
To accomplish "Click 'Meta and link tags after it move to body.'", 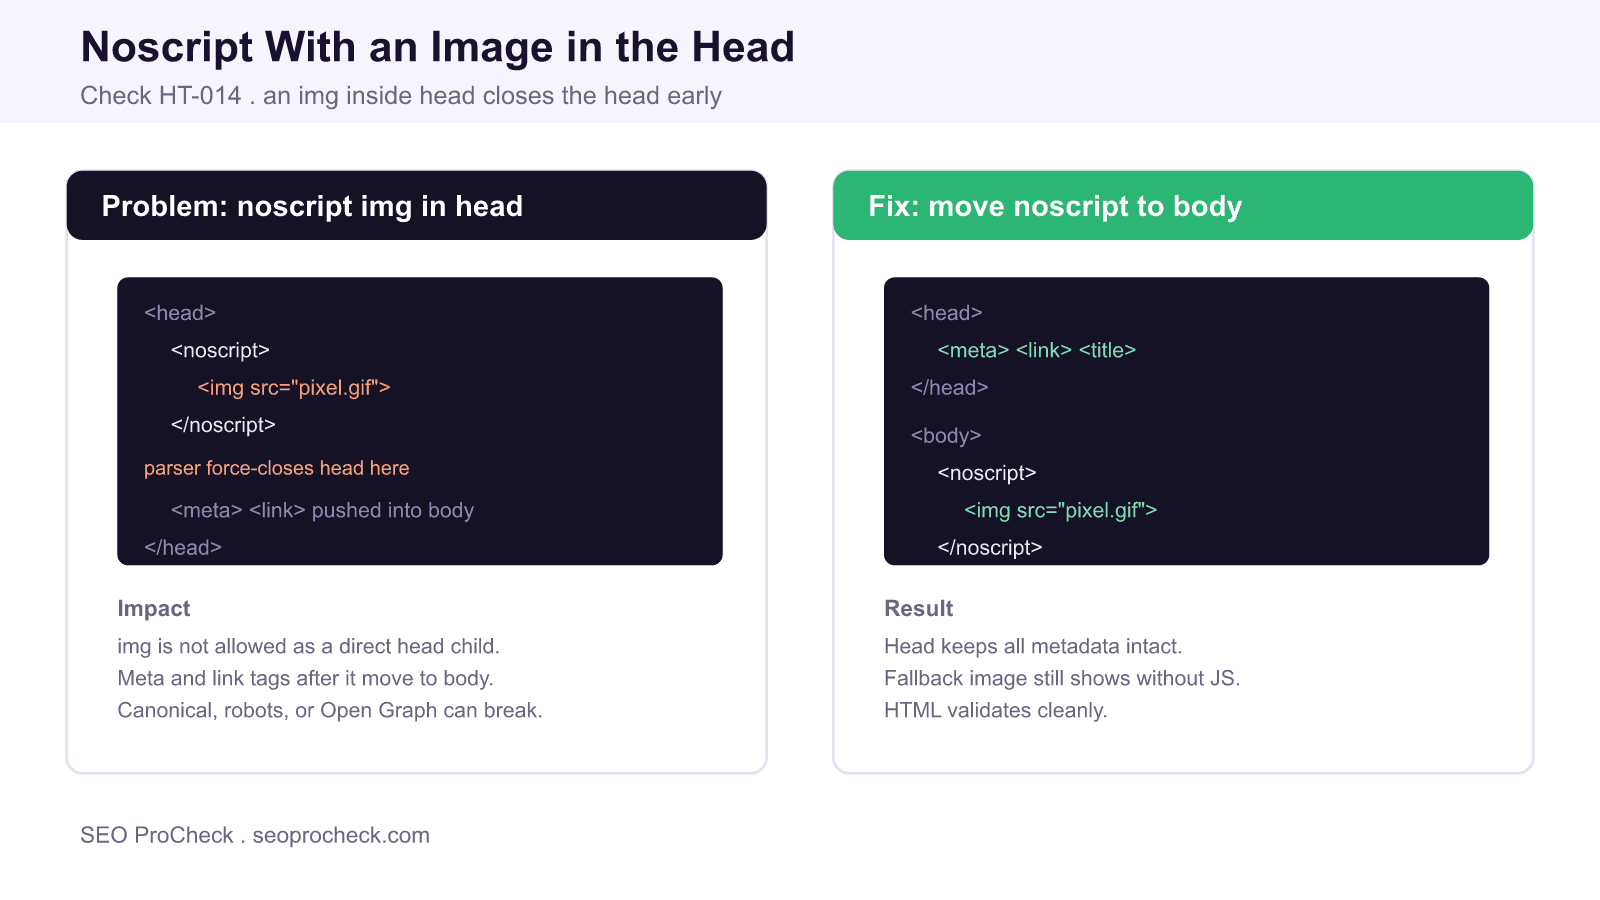I will click(x=306, y=678).
